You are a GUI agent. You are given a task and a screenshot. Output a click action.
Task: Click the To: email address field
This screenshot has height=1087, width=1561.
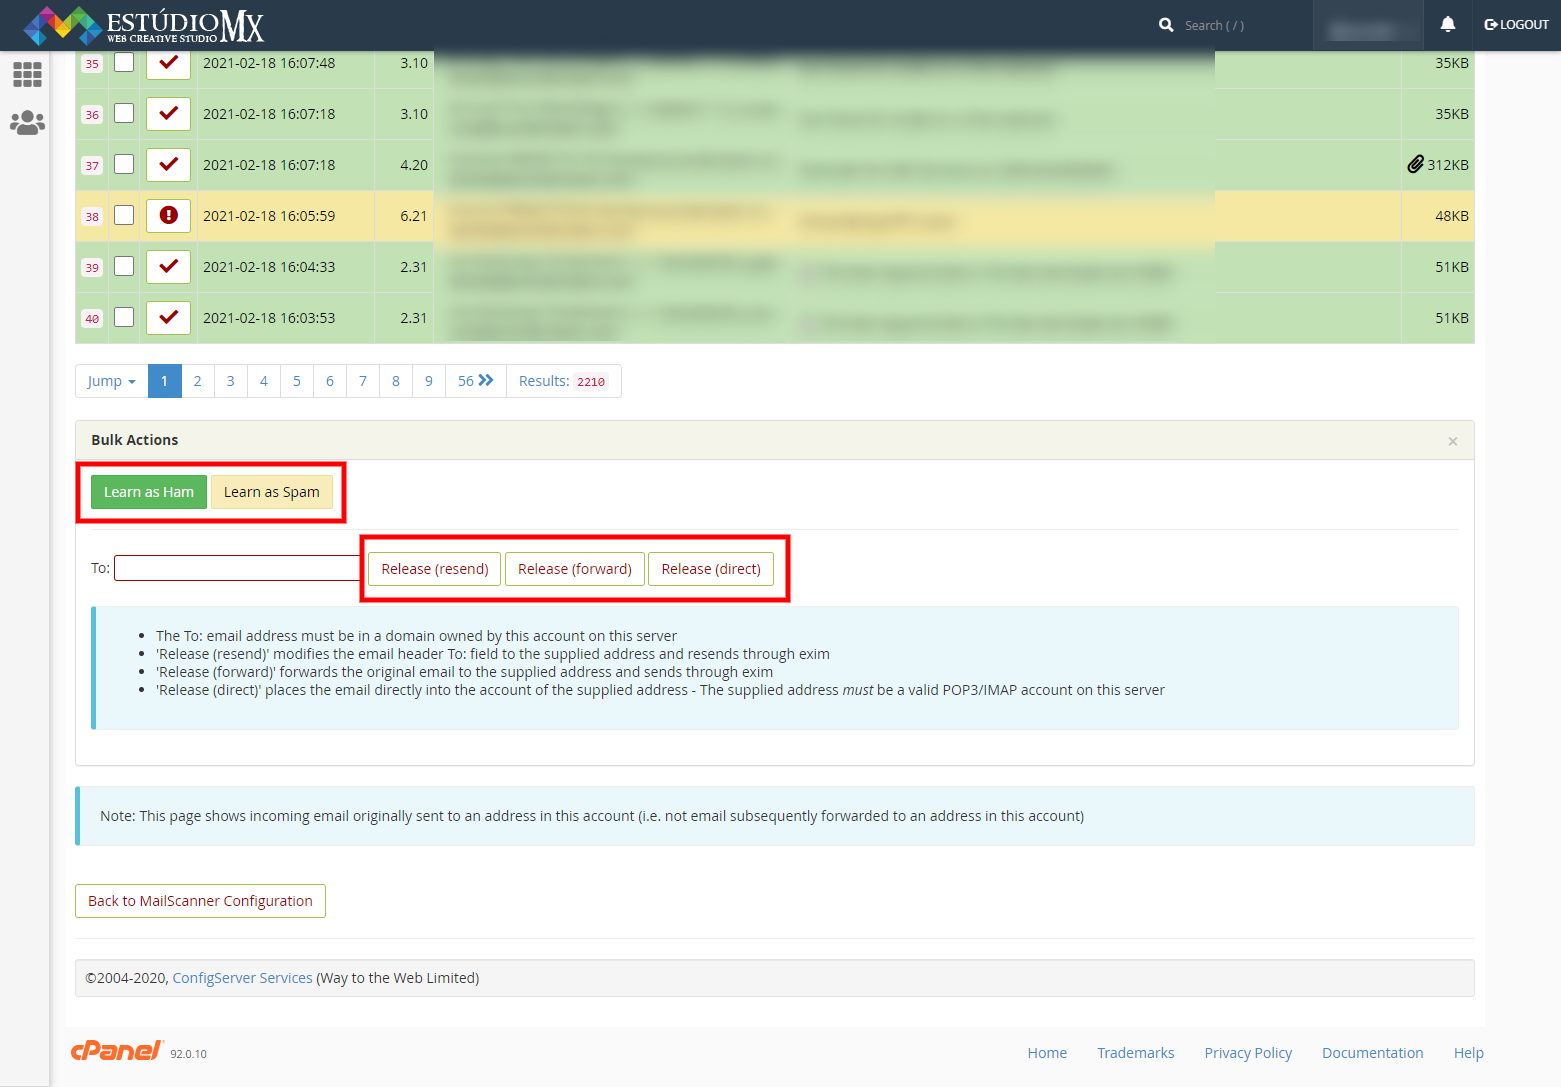click(x=237, y=568)
